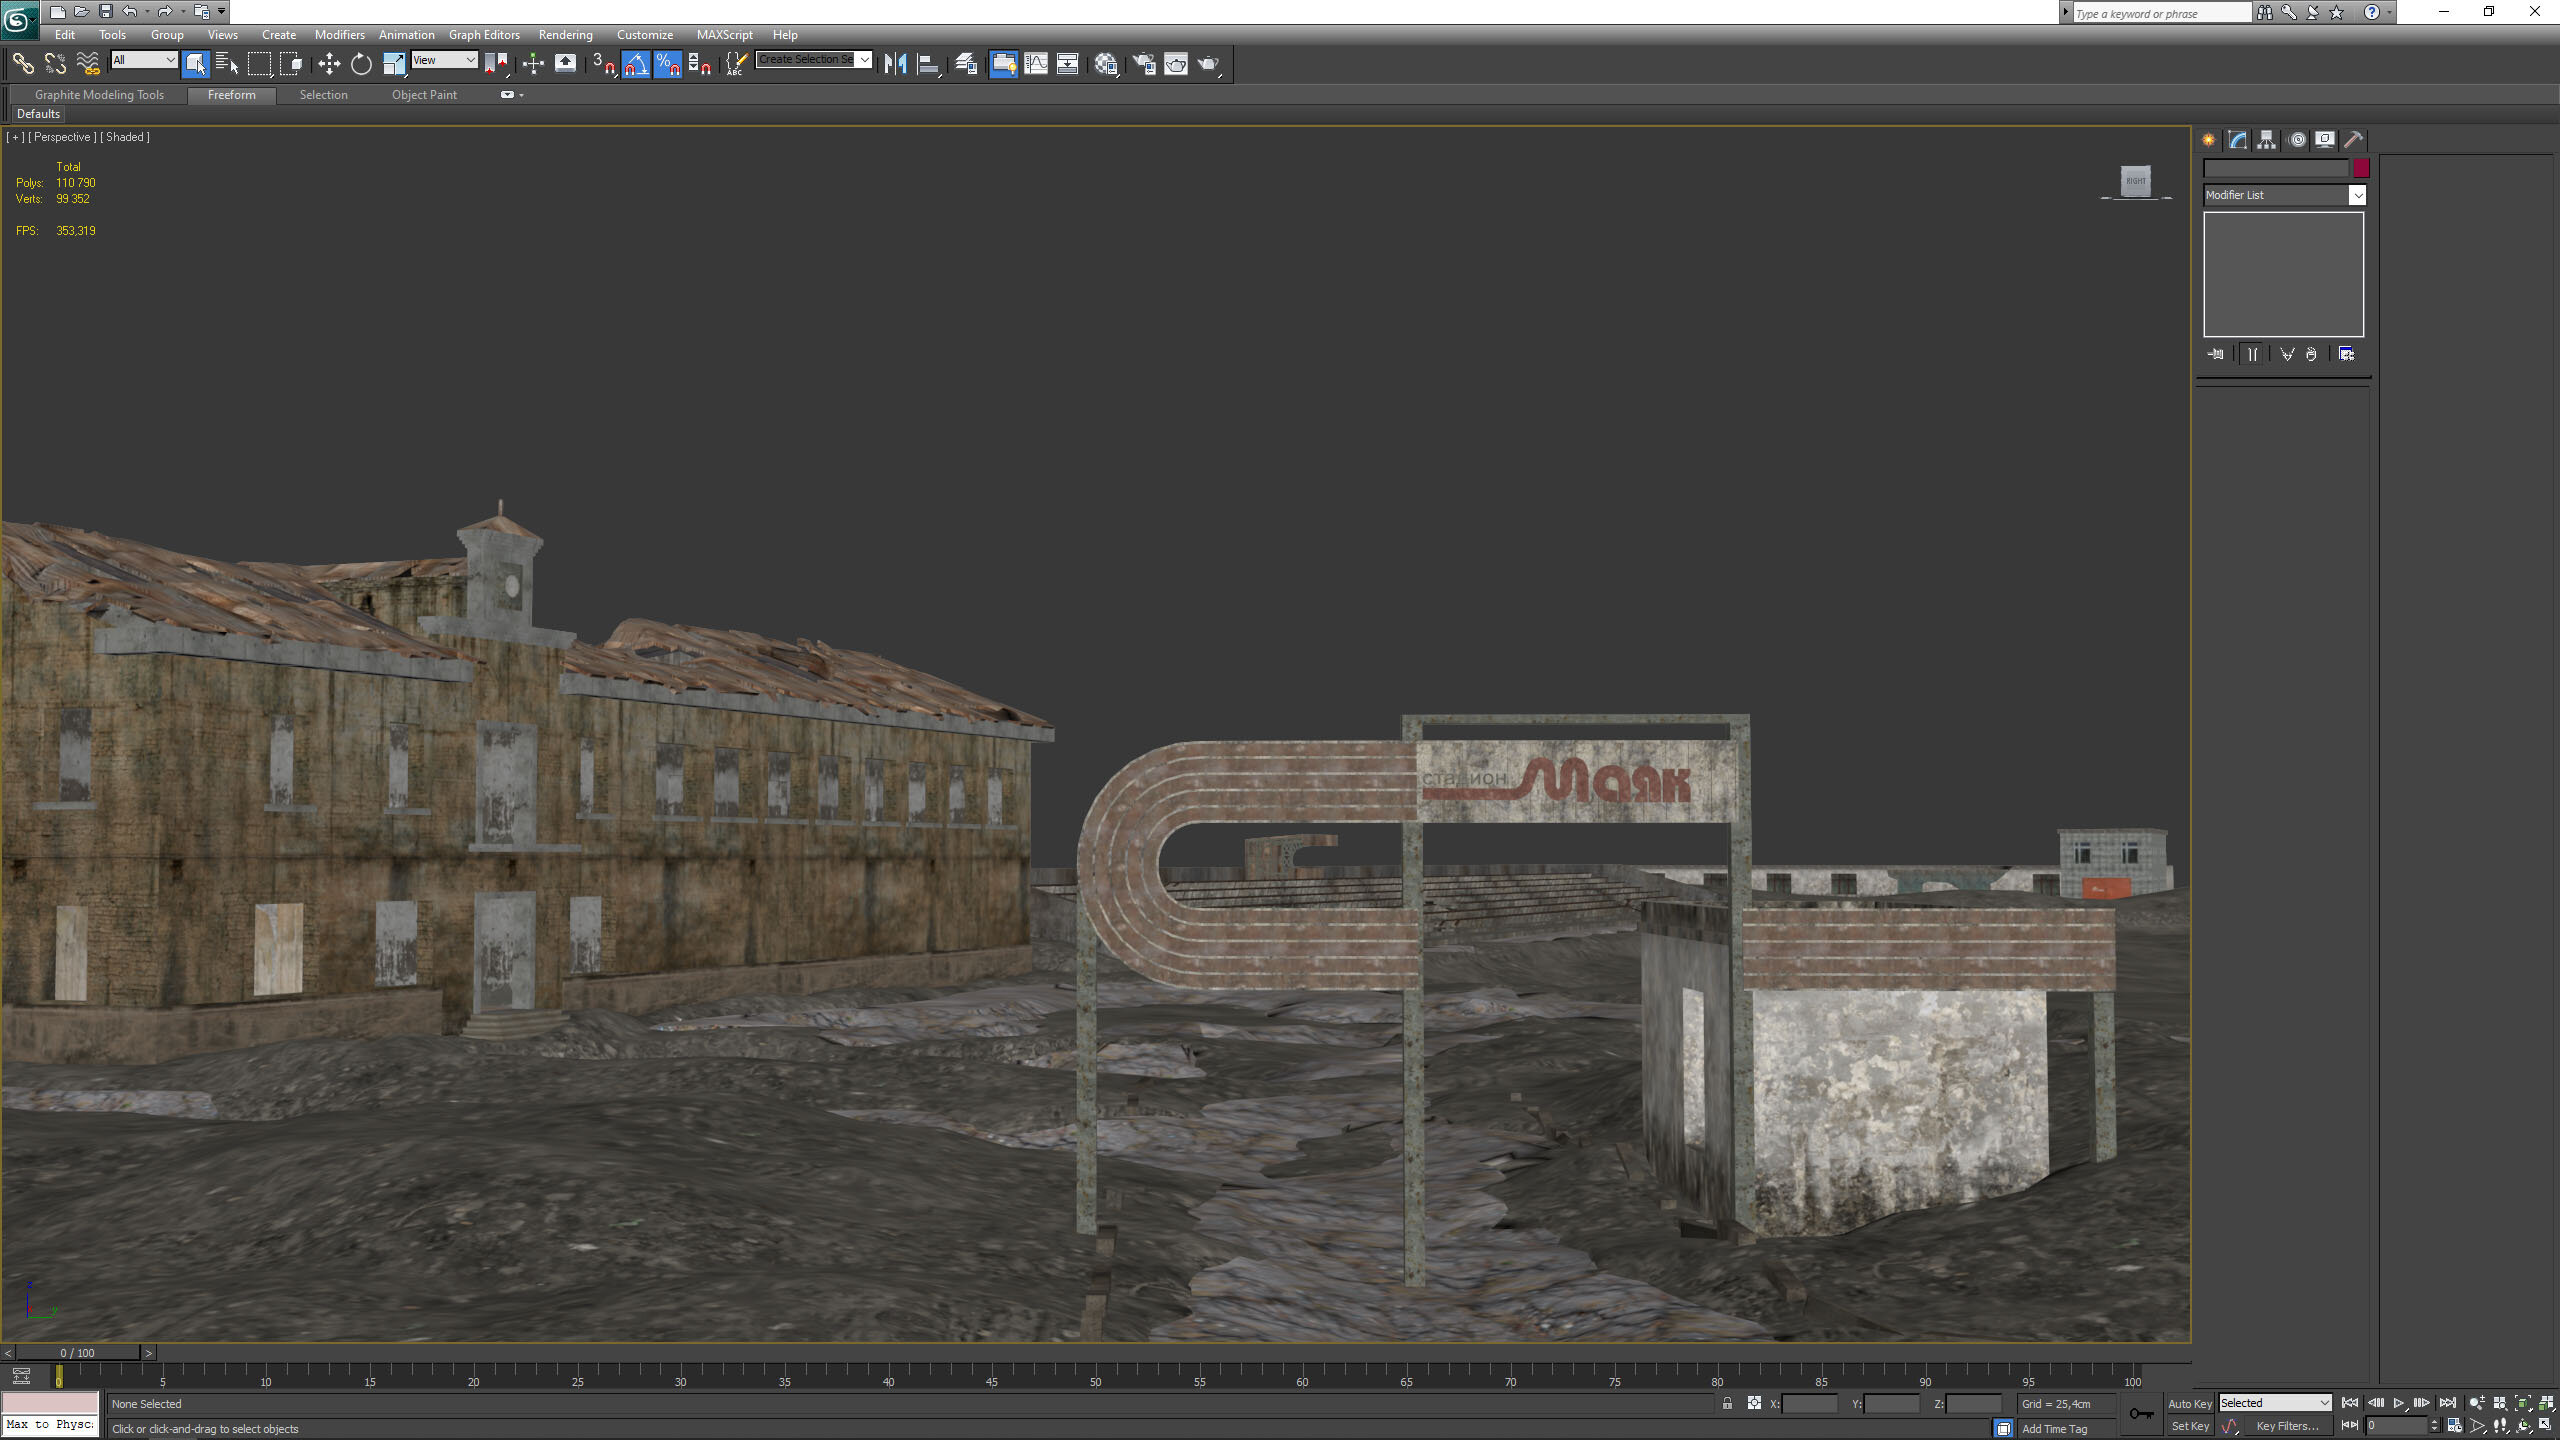Open the Rendering menu

pyautogui.click(x=565, y=35)
